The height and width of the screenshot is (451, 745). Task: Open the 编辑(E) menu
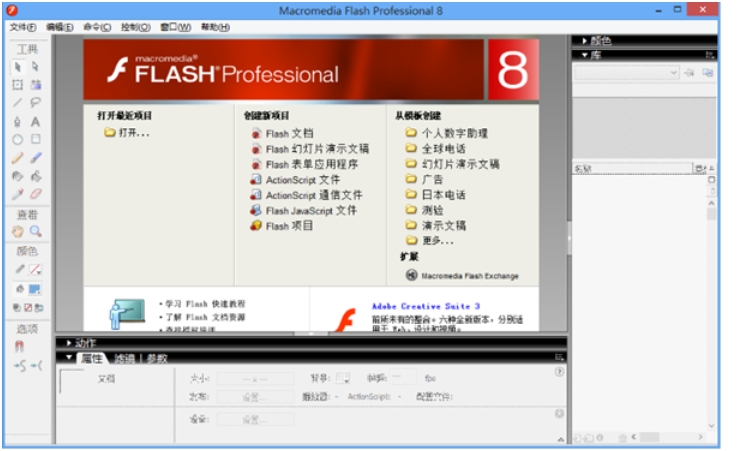[x=59, y=27]
